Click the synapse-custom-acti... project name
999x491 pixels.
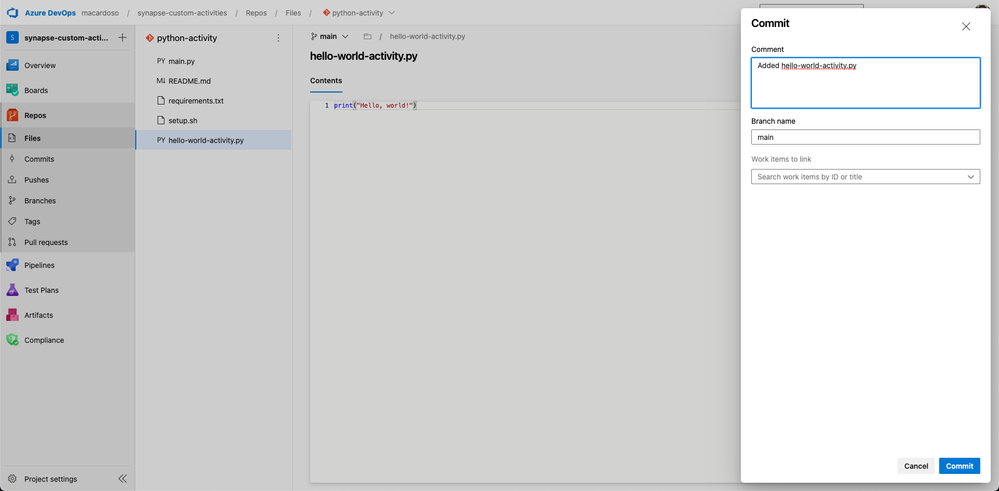point(66,38)
